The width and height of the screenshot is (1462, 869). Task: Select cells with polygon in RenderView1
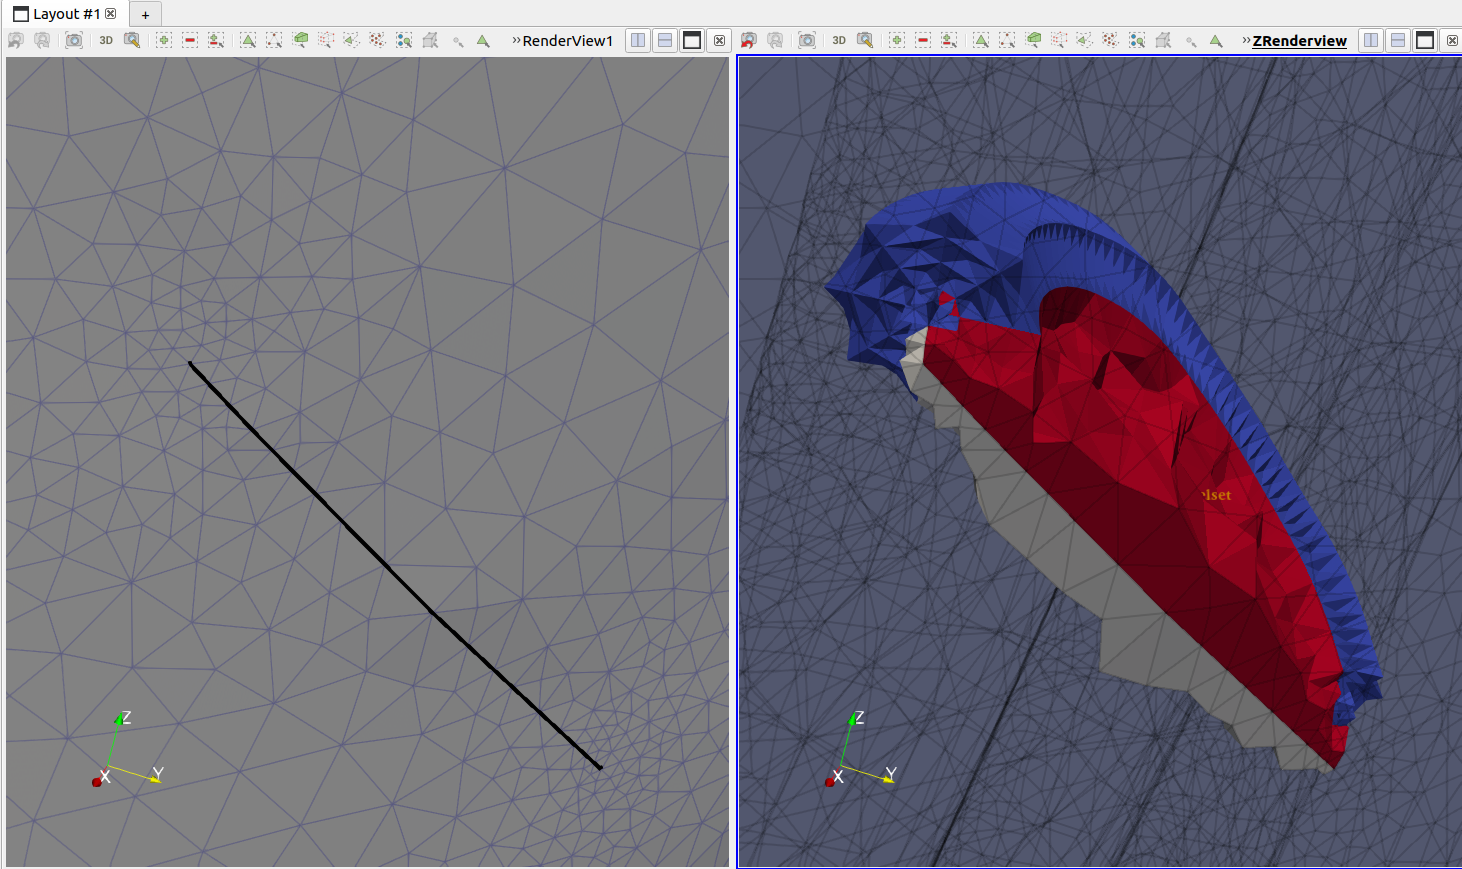tap(351, 40)
